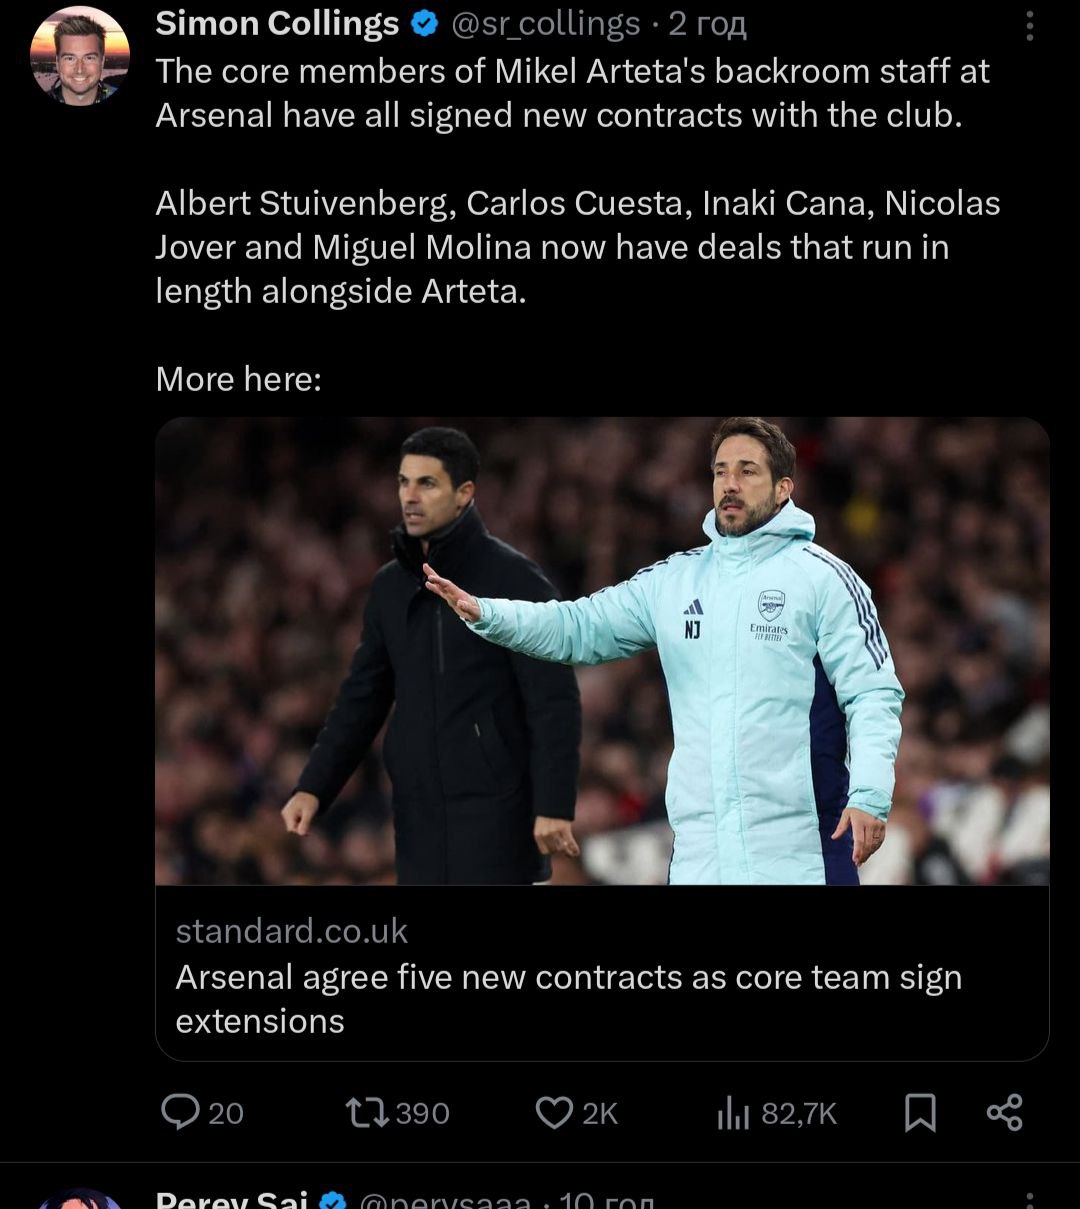This screenshot has width=1080, height=1209.
Task: Open the article preview image of Arteta
Action: pyautogui.click(x=602, y=650)
